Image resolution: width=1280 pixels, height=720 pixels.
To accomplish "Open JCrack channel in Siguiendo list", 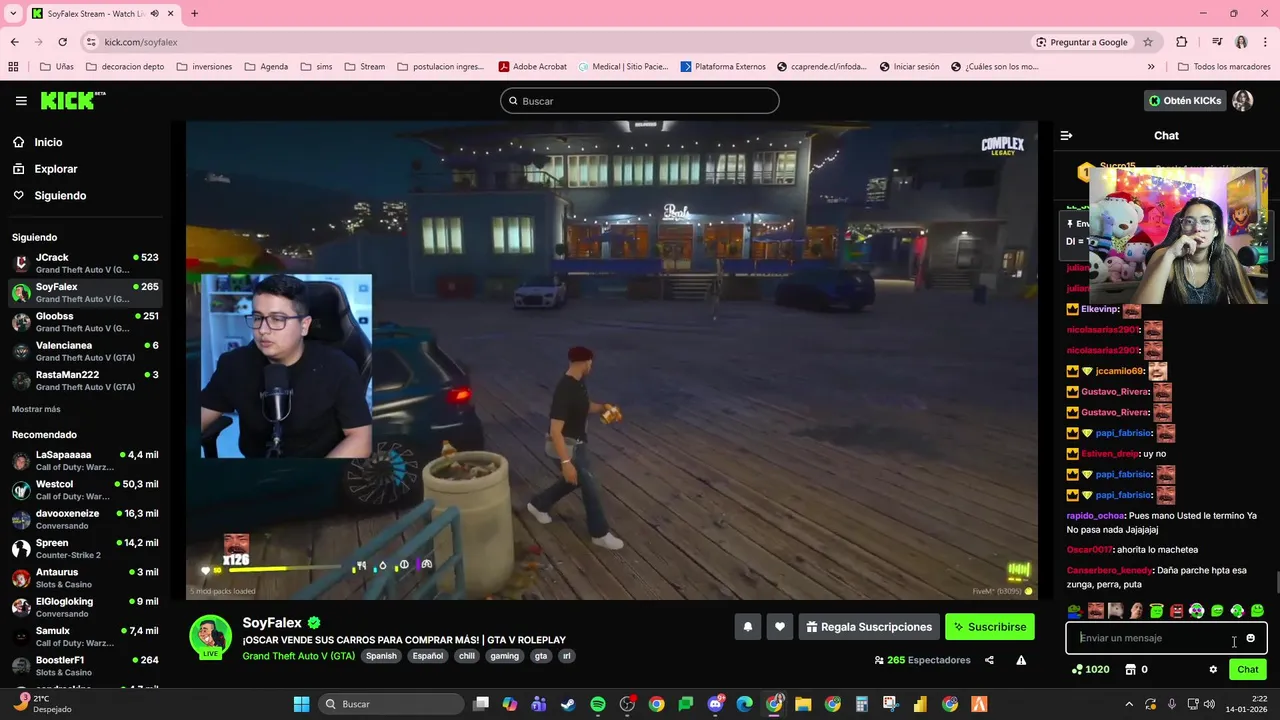I will click(85, 263).
